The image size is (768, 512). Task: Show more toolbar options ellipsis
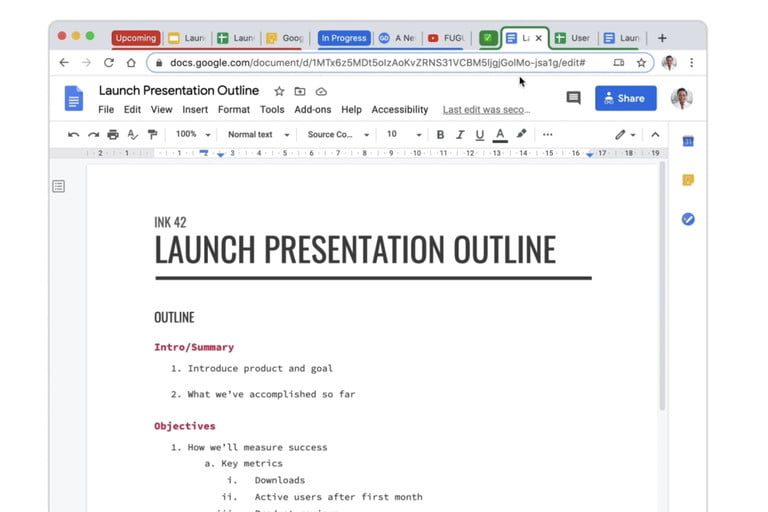(x=548, y=134)
